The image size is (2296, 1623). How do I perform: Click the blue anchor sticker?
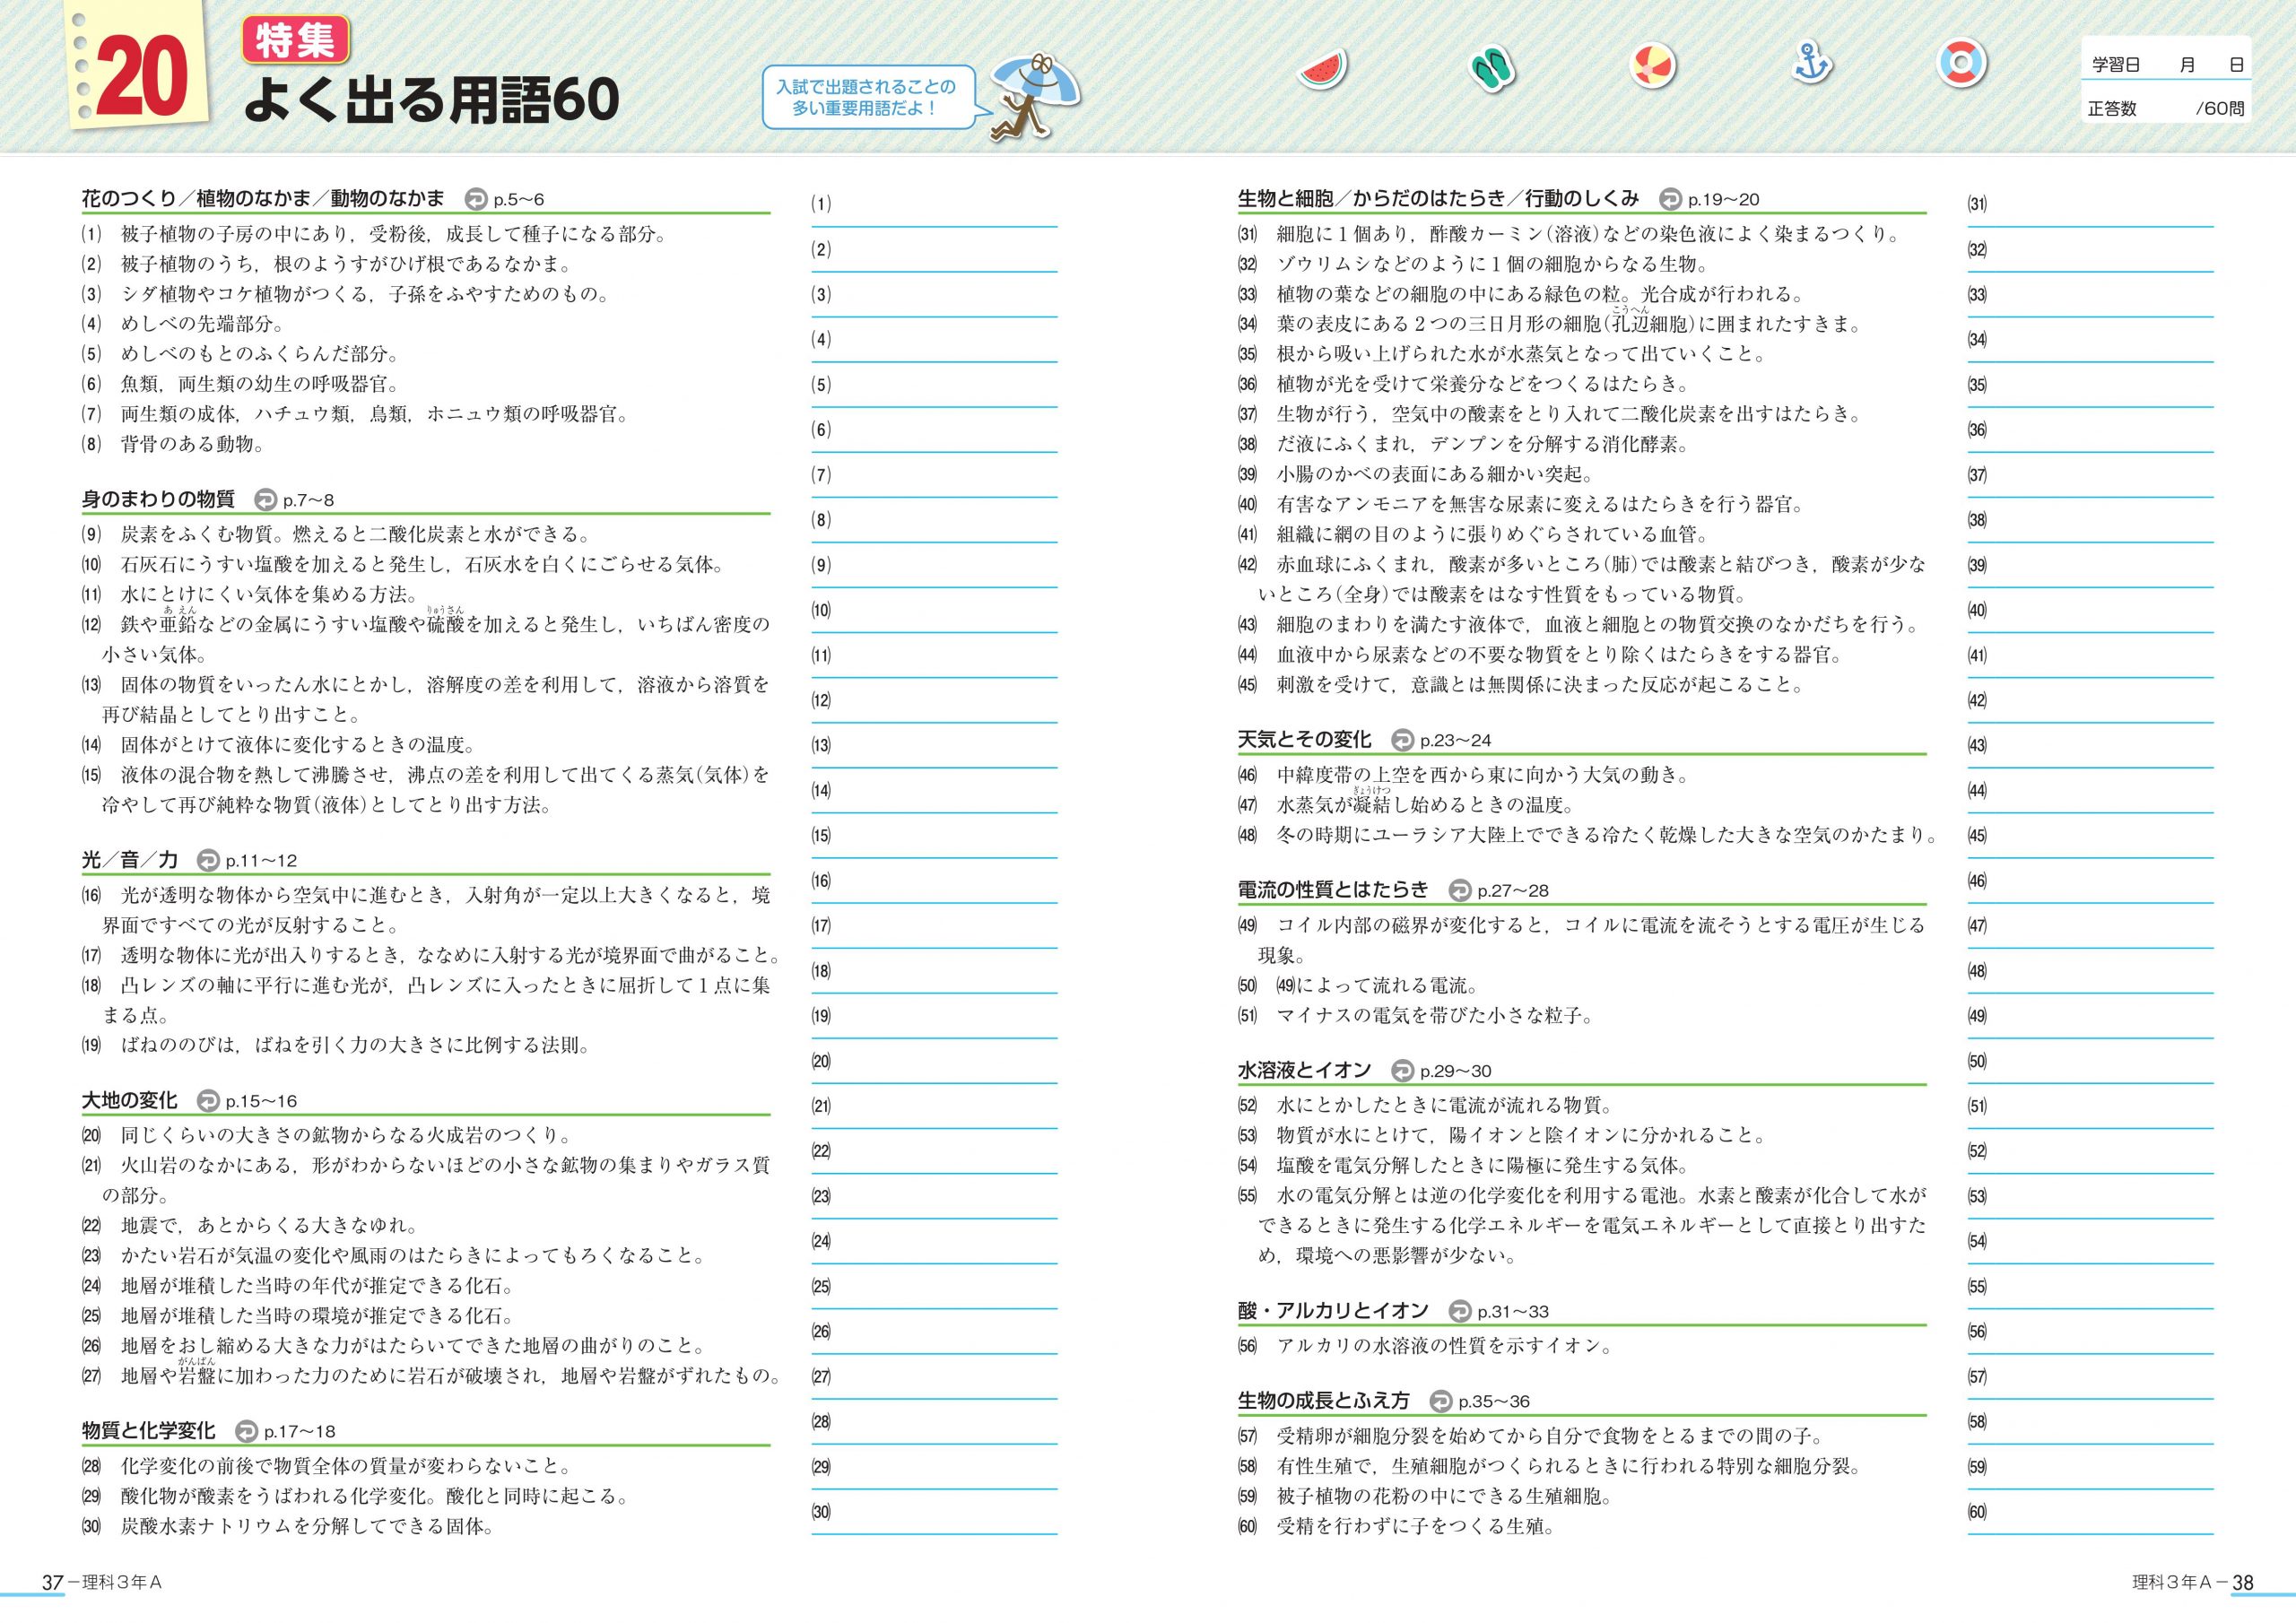[1811, 63]
